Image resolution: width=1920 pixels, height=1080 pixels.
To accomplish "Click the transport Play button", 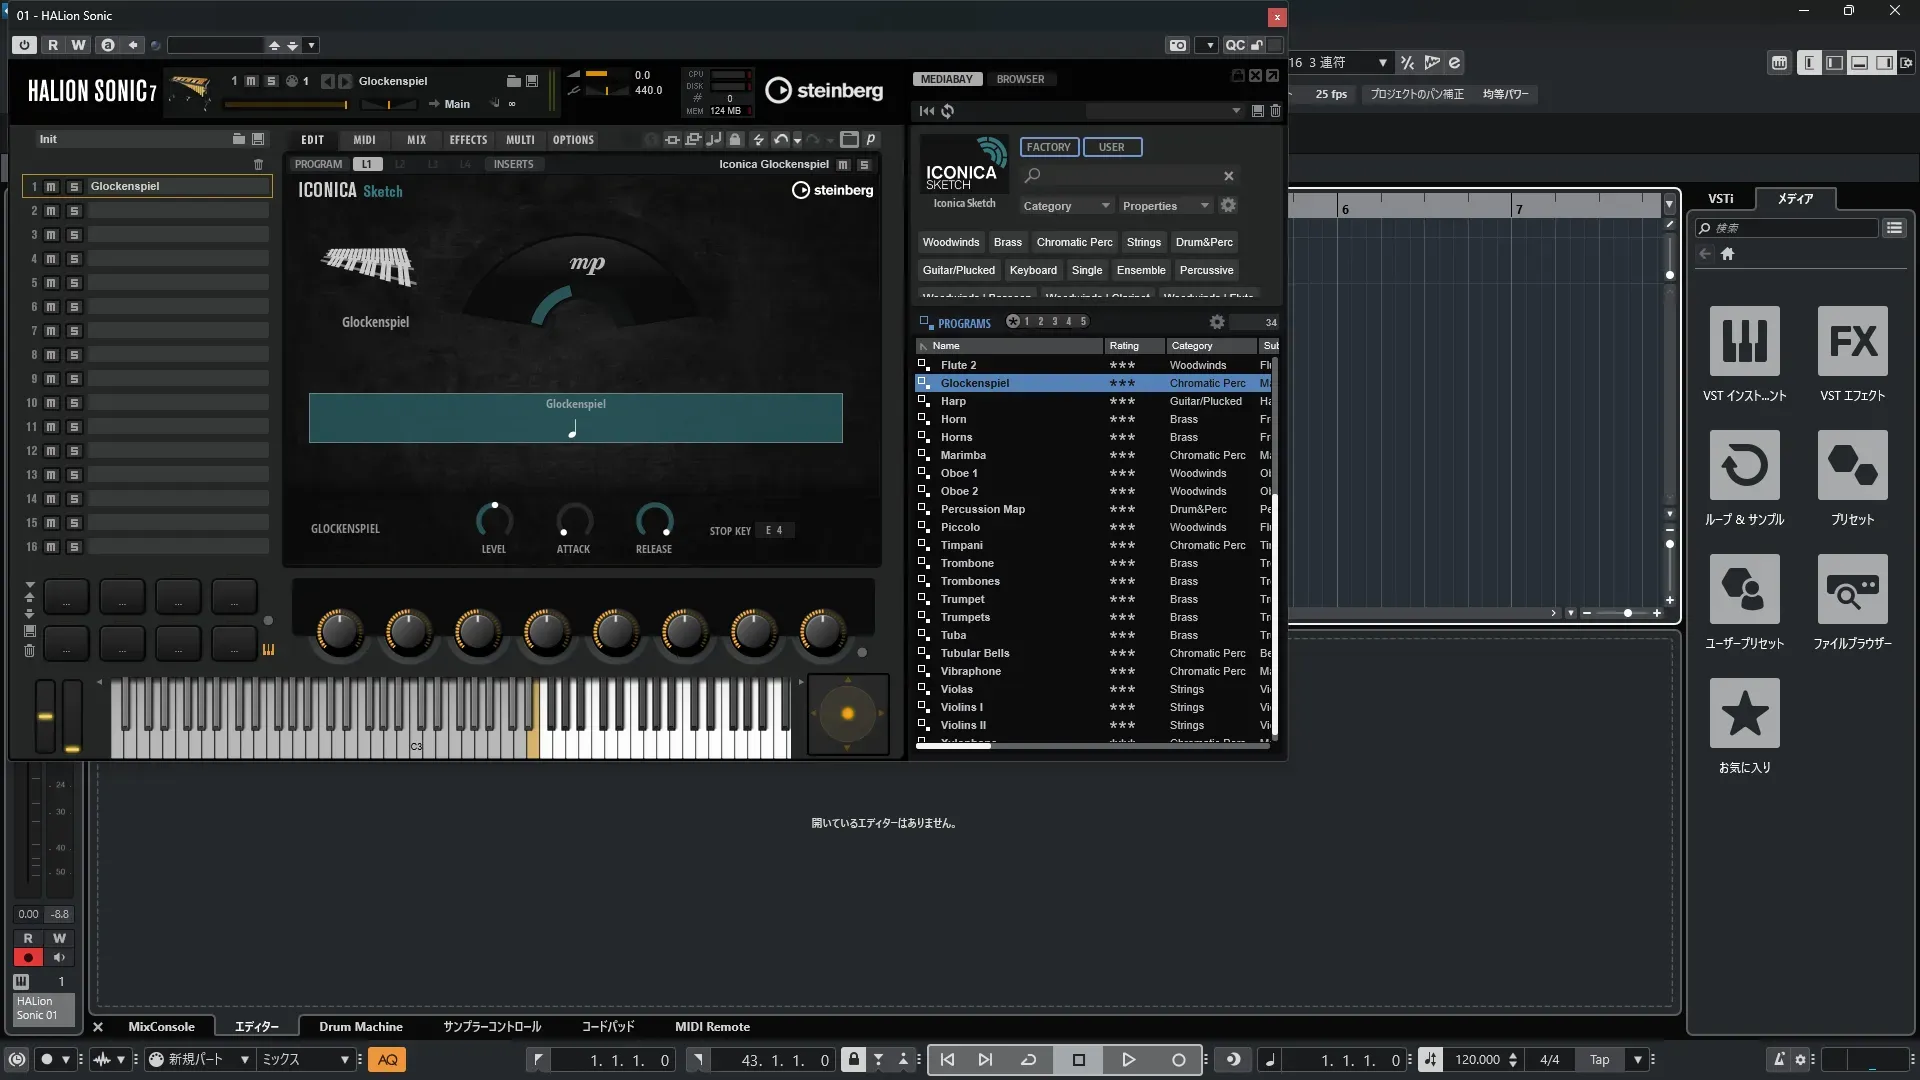I will pos(1128,1060).
